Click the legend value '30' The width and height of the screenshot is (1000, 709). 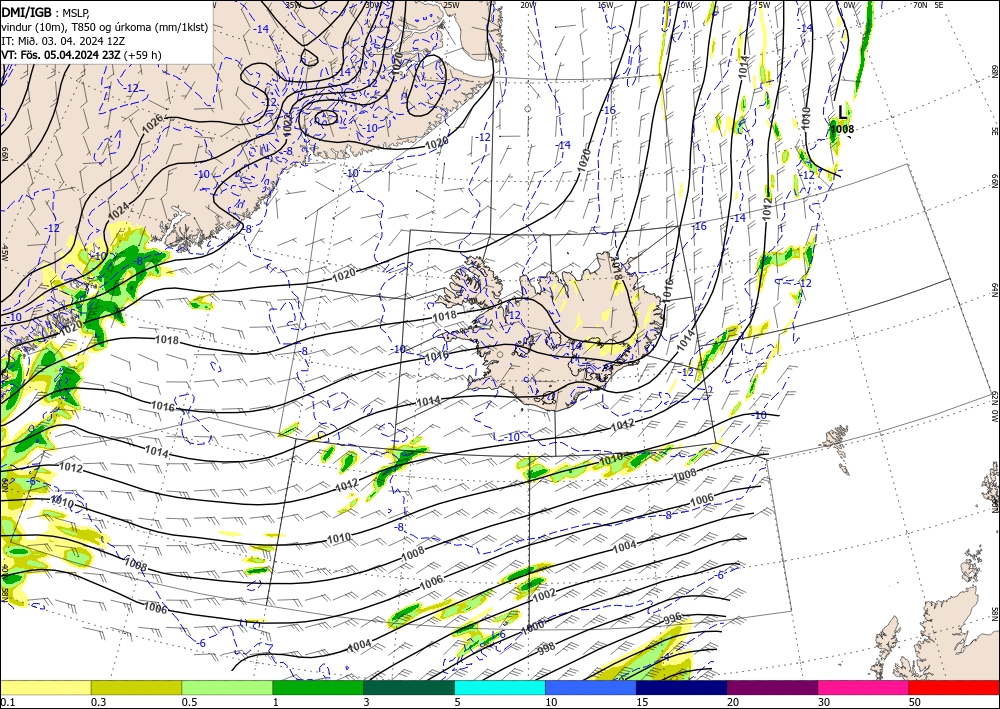coord(824,702)
